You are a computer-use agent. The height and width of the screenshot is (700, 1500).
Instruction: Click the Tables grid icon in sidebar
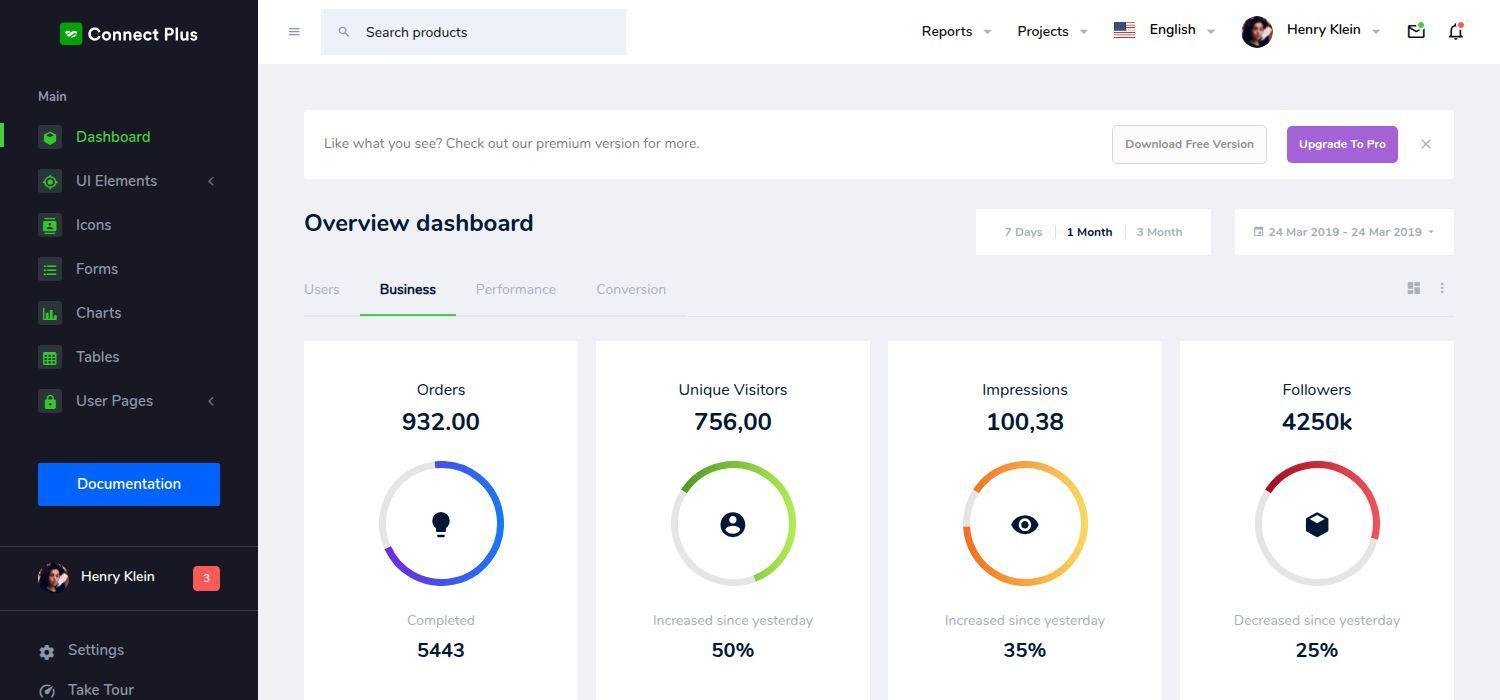click(x=50, y=357)
